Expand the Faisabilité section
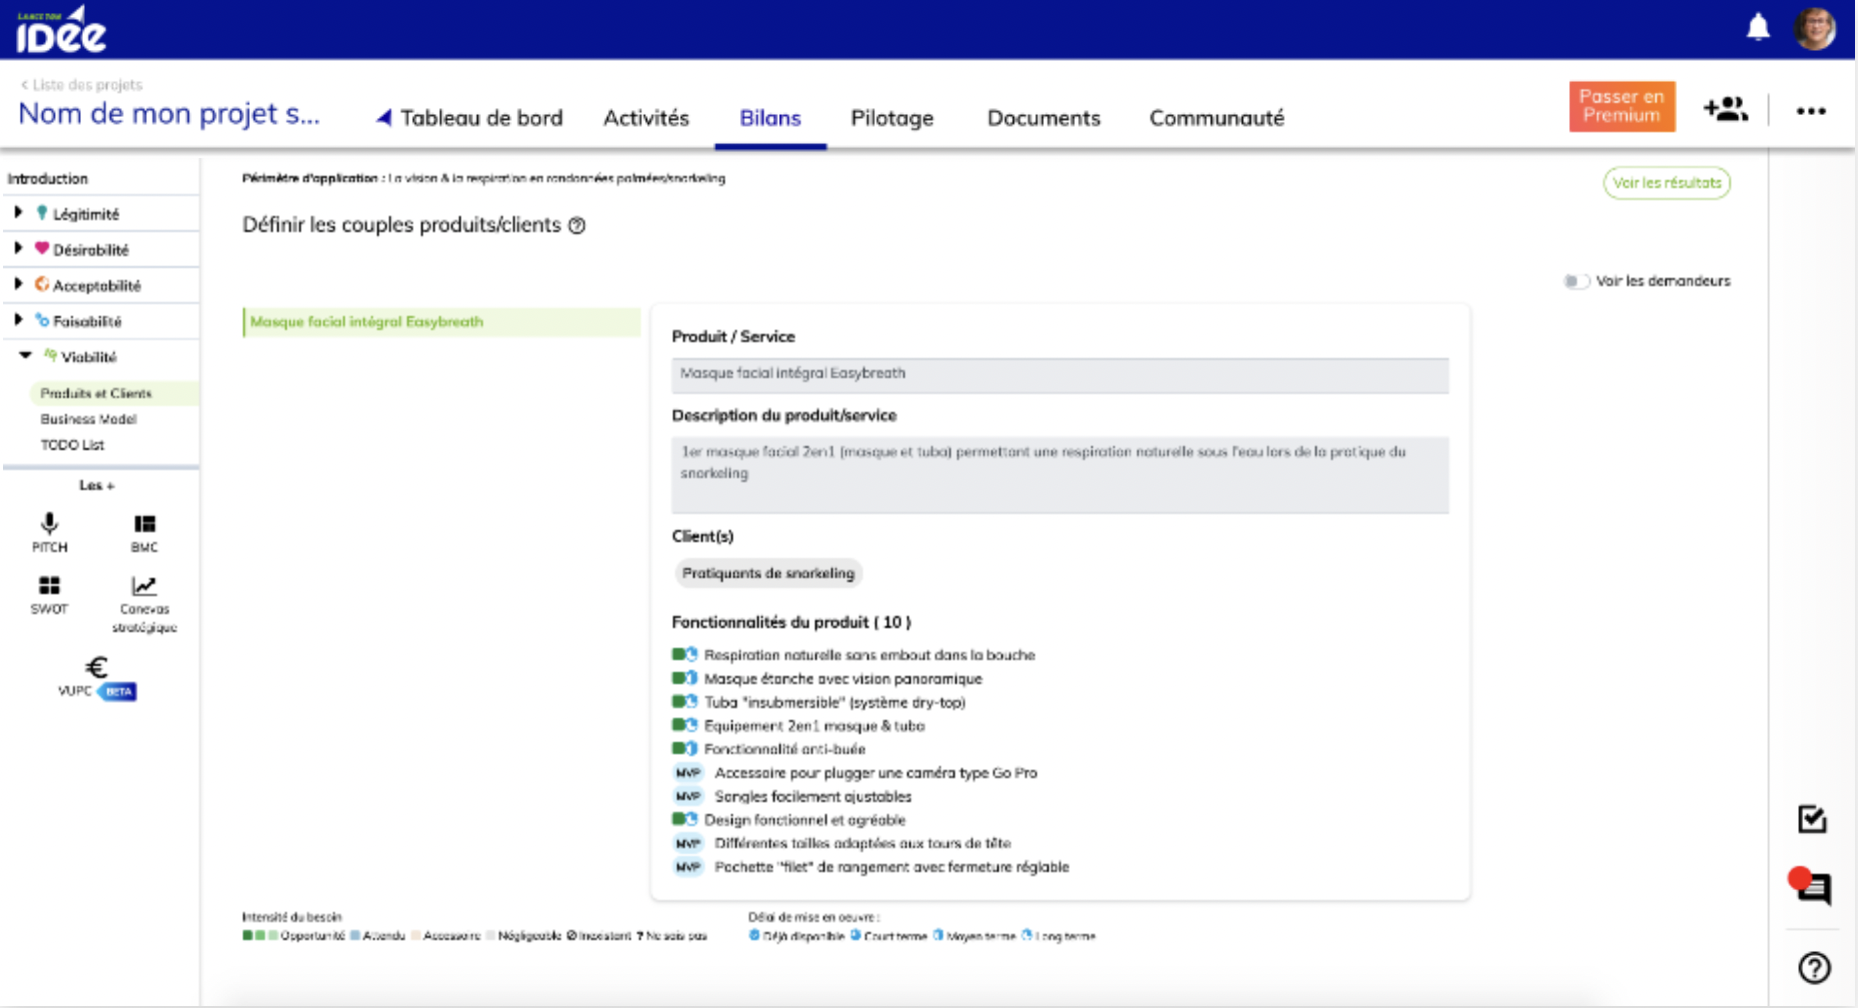The width and height of the screenshot is (1858, 1008). 18,321
